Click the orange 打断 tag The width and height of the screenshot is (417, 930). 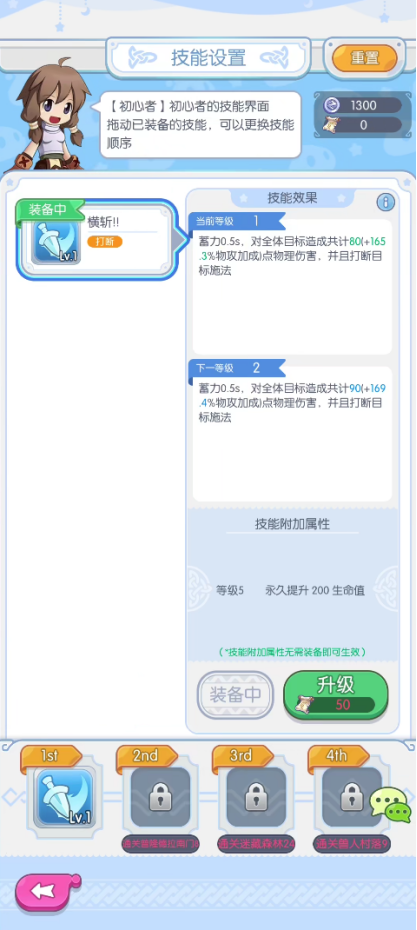click(x=105, y=242)
